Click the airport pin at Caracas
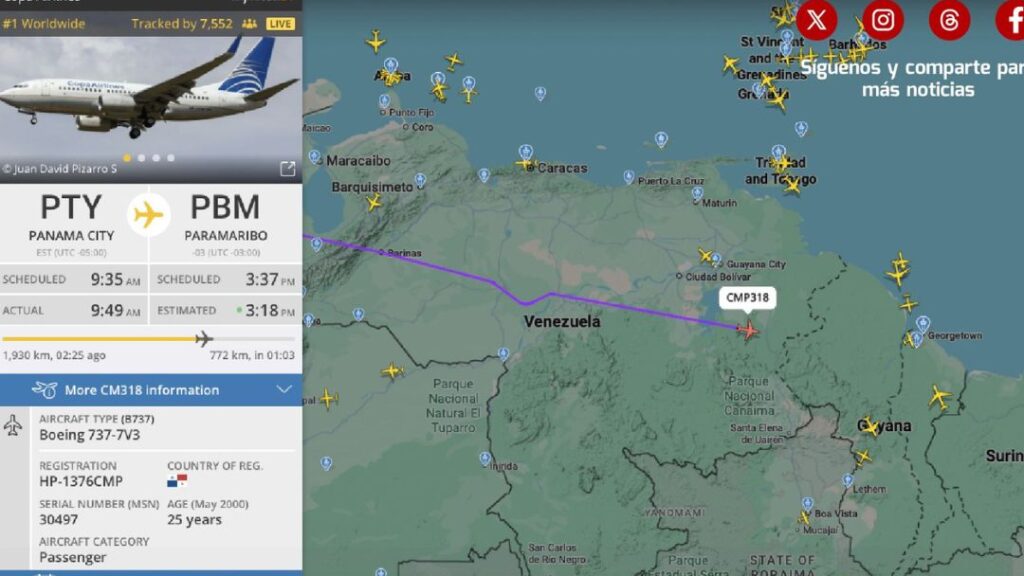Image resolution: width=1024 pixels, height=576 pixels. point(526,152)
